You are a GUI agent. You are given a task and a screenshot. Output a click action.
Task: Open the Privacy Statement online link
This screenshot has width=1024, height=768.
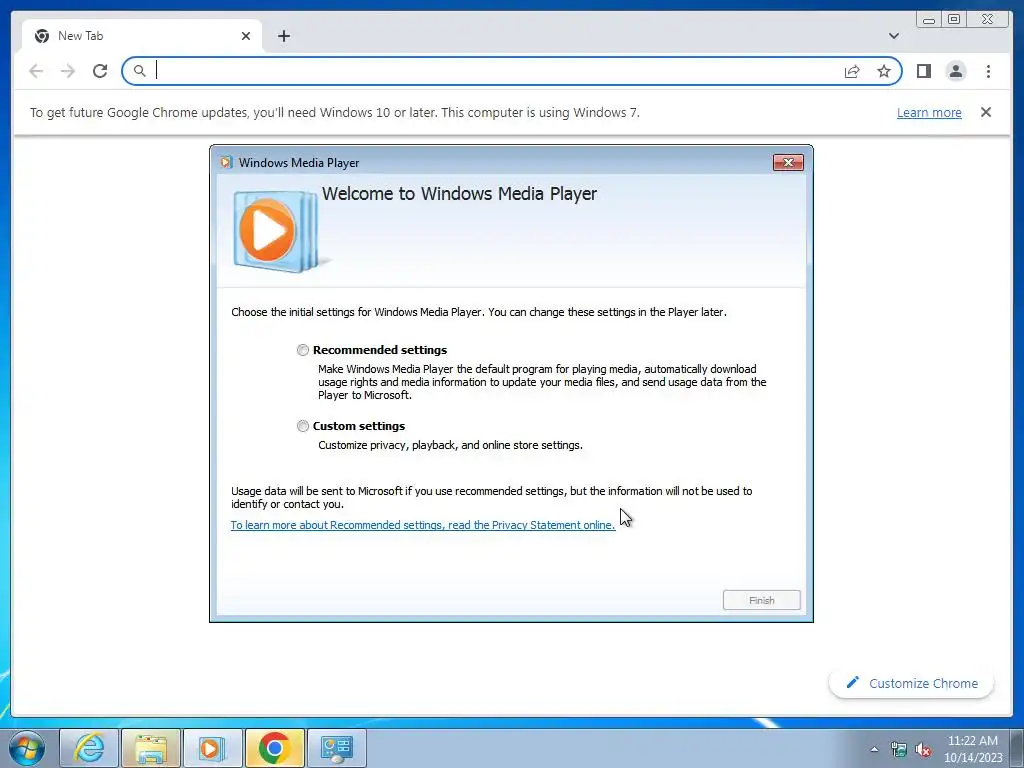pos(423,525)
